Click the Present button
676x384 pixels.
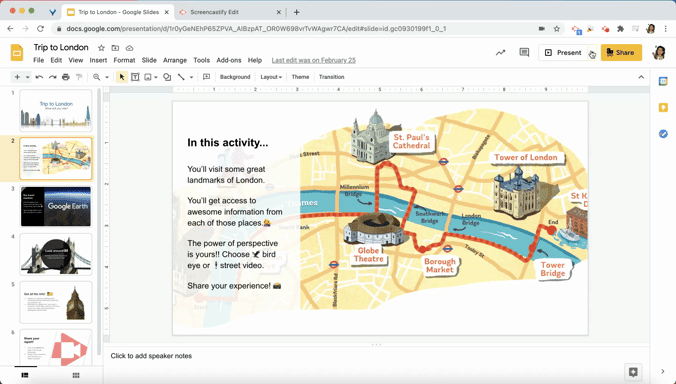563,53
